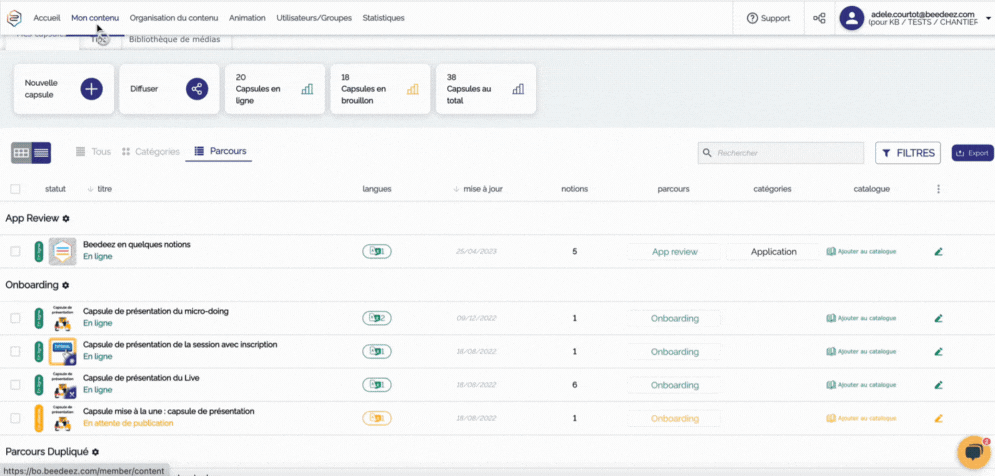Open the FILTRES filter panel

coord(908,153)
